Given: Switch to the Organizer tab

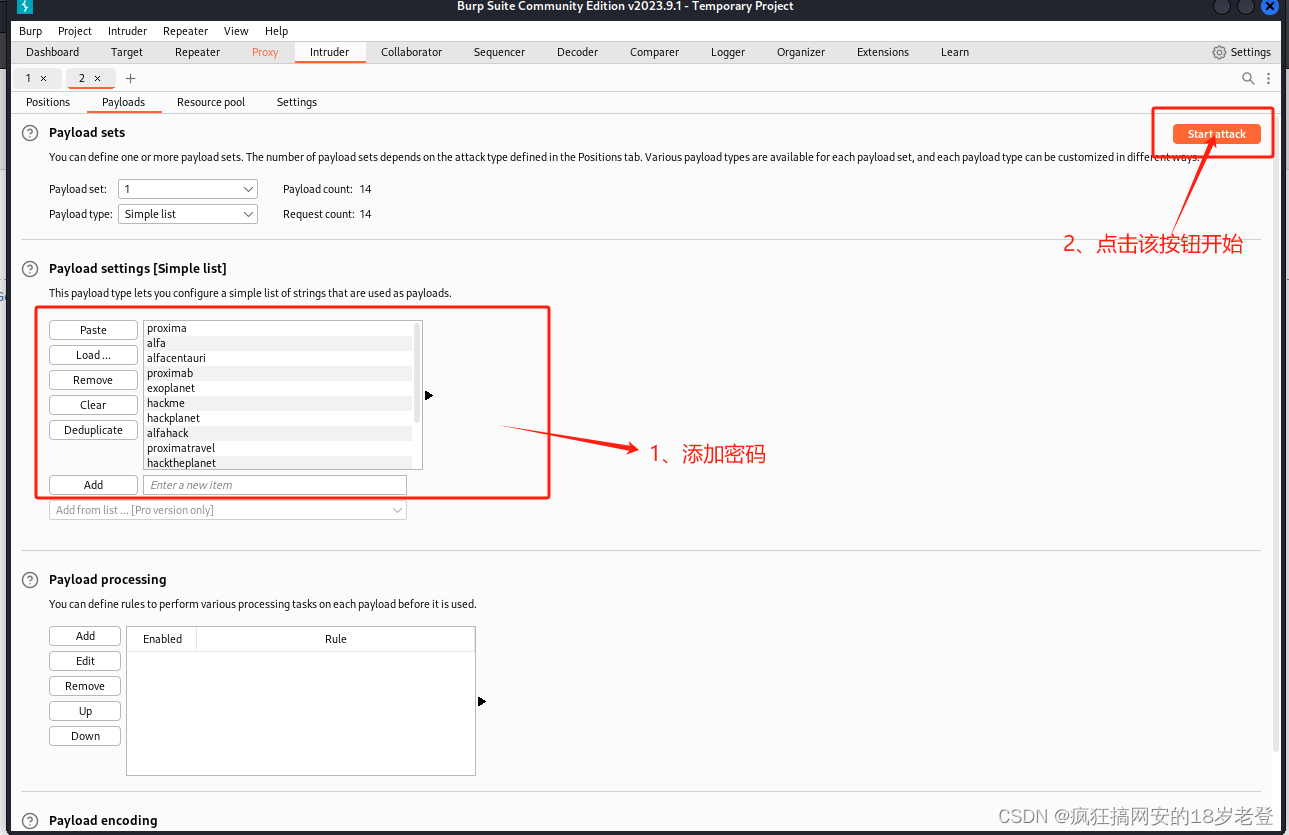Looking at the screenshot, I should [801, 52].
